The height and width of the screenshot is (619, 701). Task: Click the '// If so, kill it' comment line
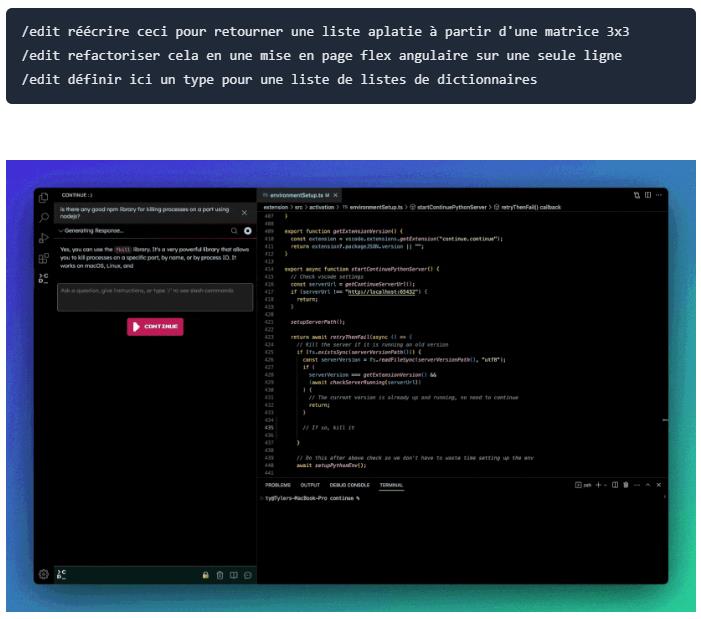pyautogui.click(x=328, y=428)
